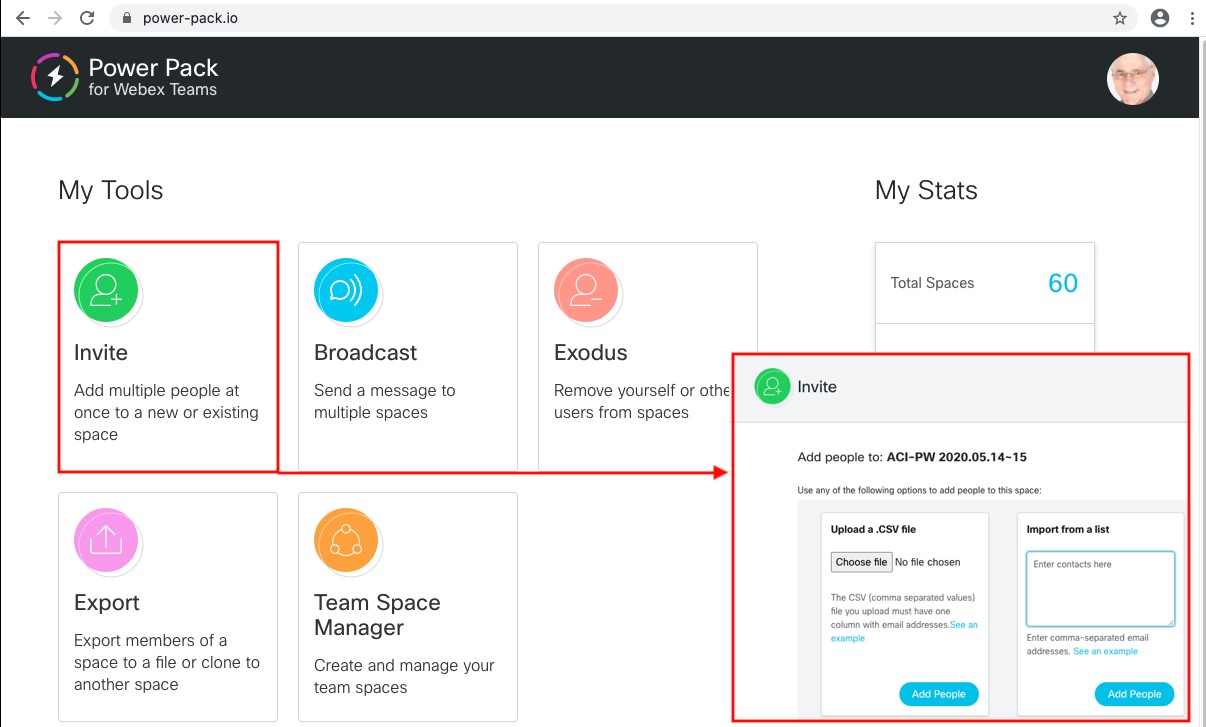Bookmark this page with the star icon
The image size is (1206, 727).
[x=1120, y=18]
